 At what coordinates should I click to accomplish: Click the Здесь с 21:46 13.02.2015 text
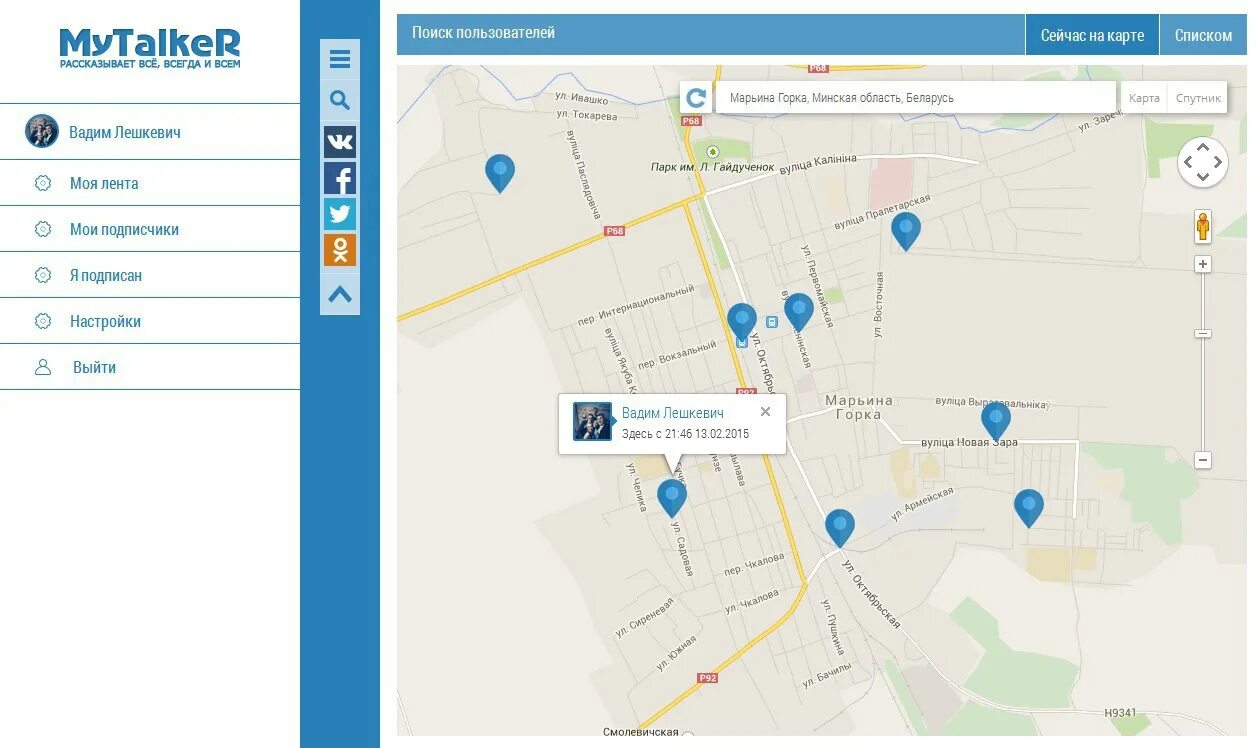(685, 434)
